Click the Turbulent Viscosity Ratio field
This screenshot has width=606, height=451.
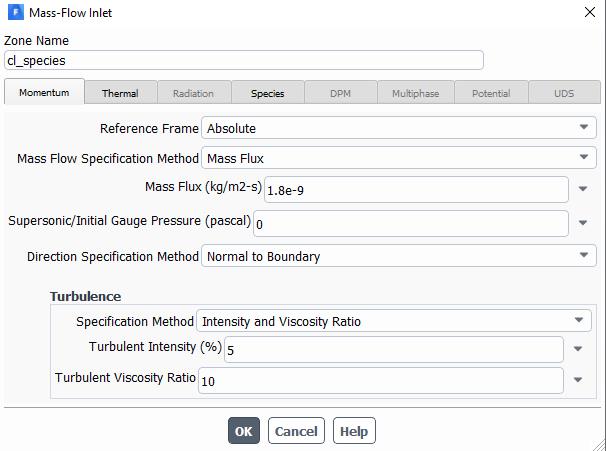click(380, 380)
